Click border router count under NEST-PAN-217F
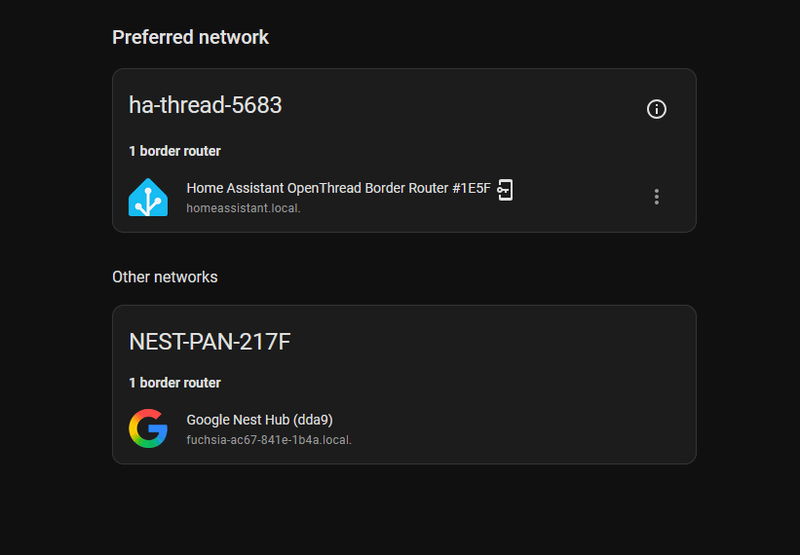Image resolution: width=800 pixels, height=555 pixels. (174, 383)
